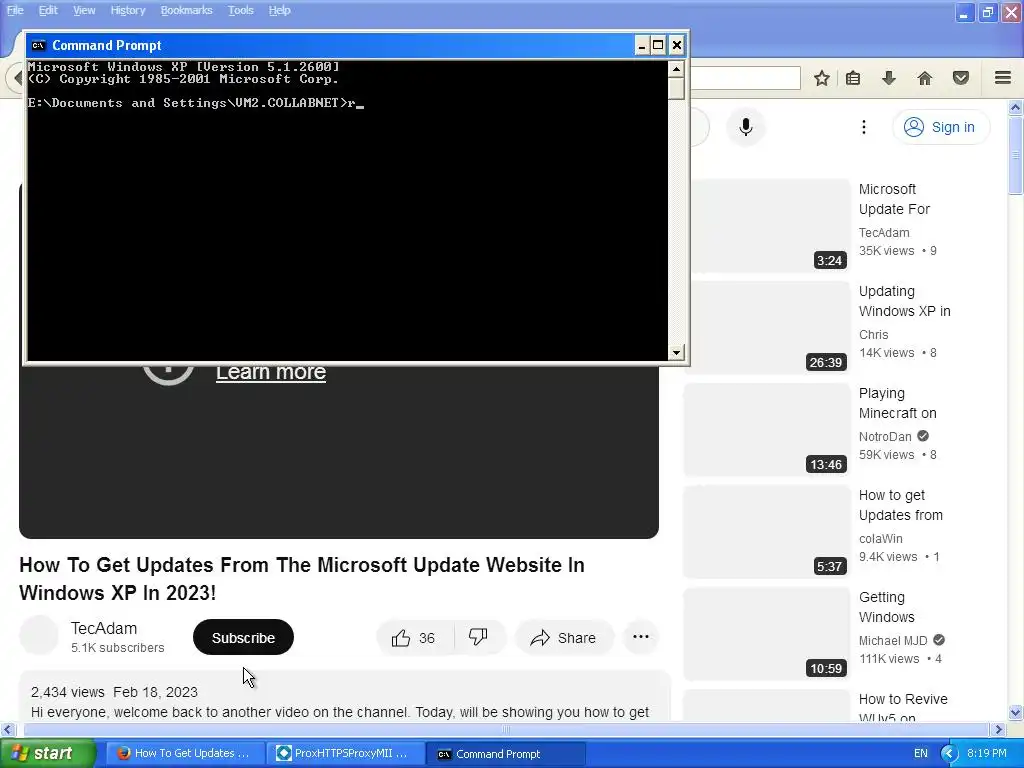Expand hidden tray icons arrow
1024x768 pixels.
point(949,753)
